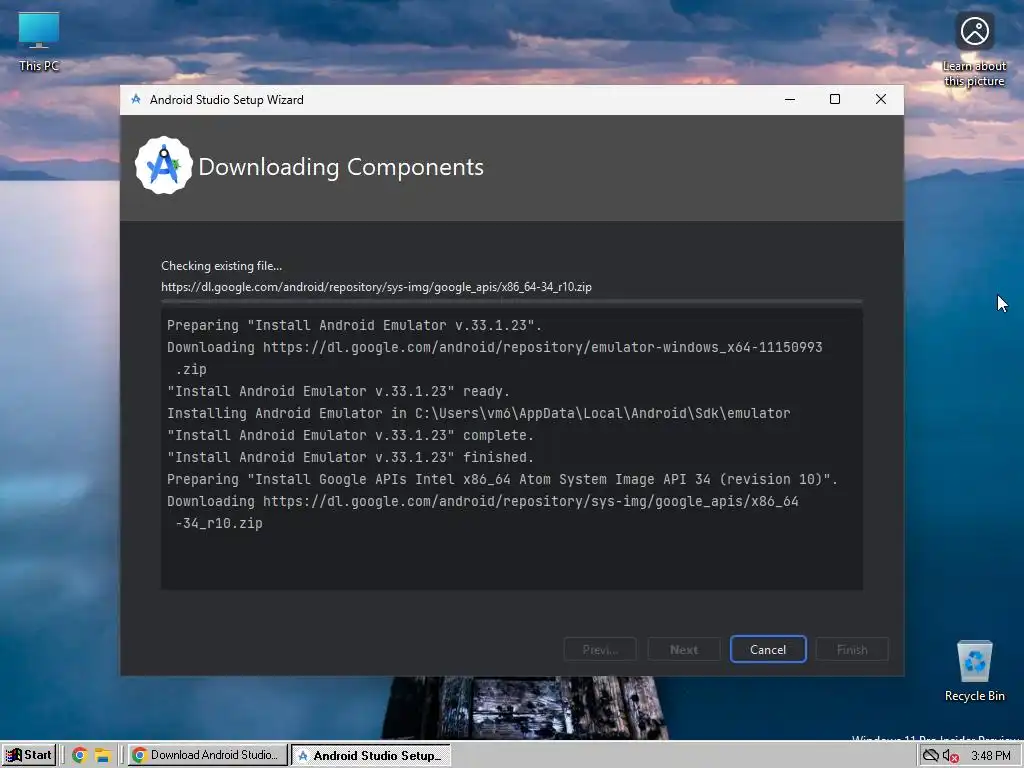
Task: Click network status tray icon
Action: [x=930, y=756]
